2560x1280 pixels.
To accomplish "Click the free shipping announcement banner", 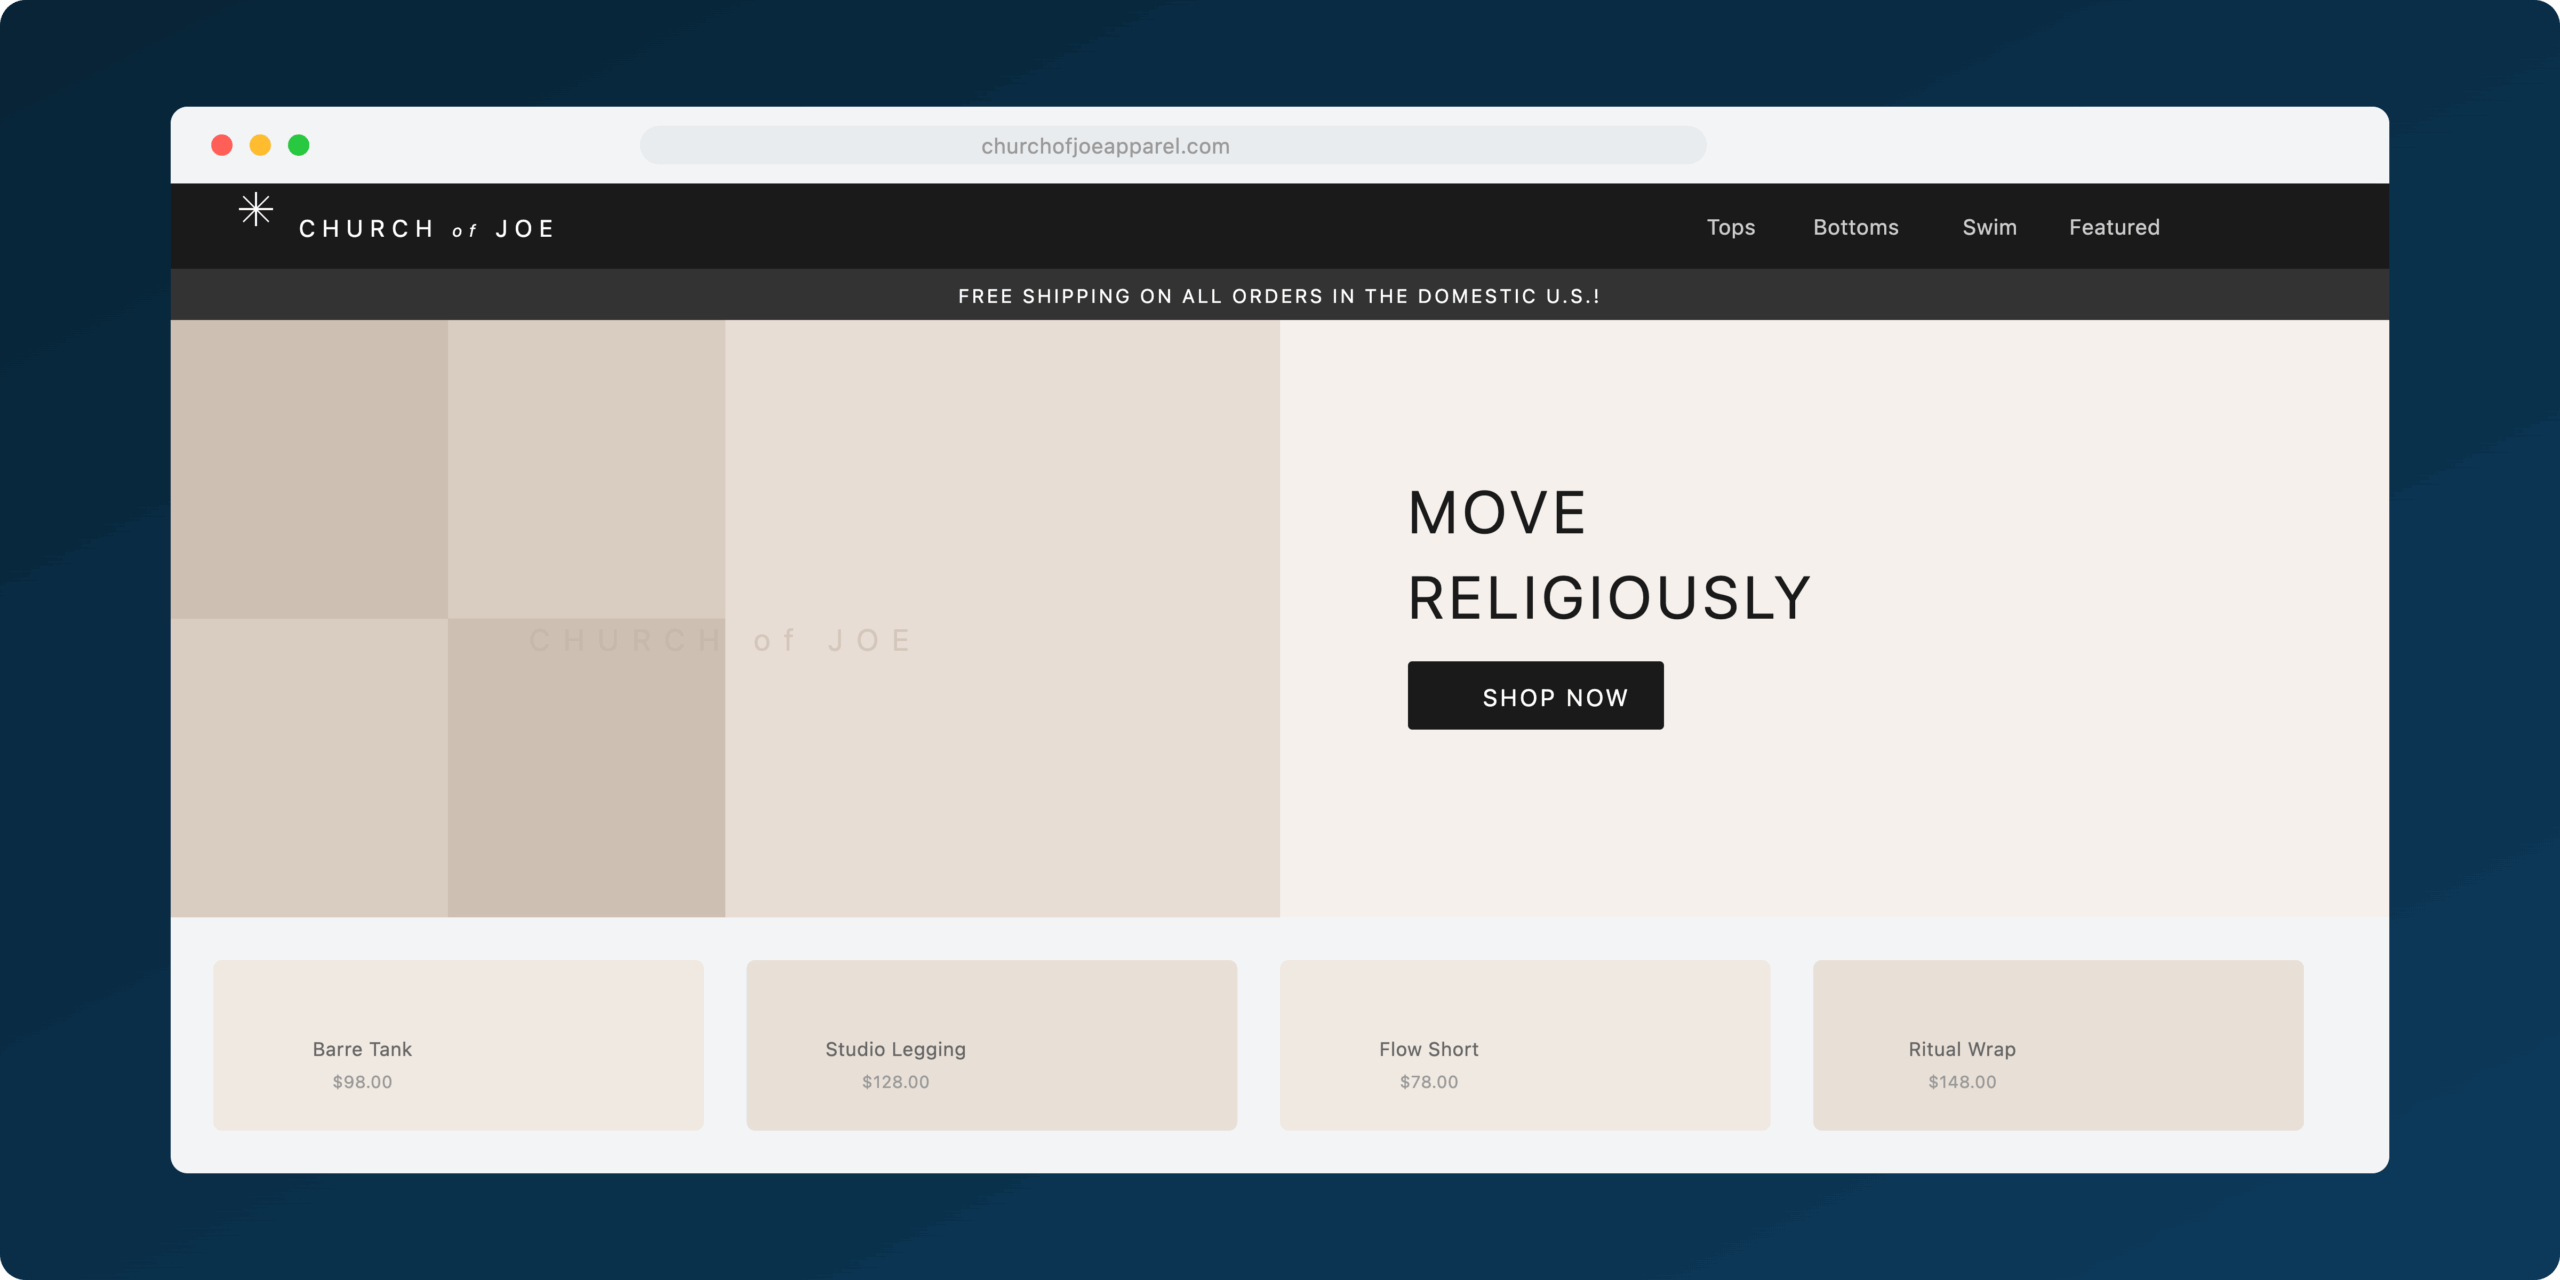I will click(x=1279, y=296).
